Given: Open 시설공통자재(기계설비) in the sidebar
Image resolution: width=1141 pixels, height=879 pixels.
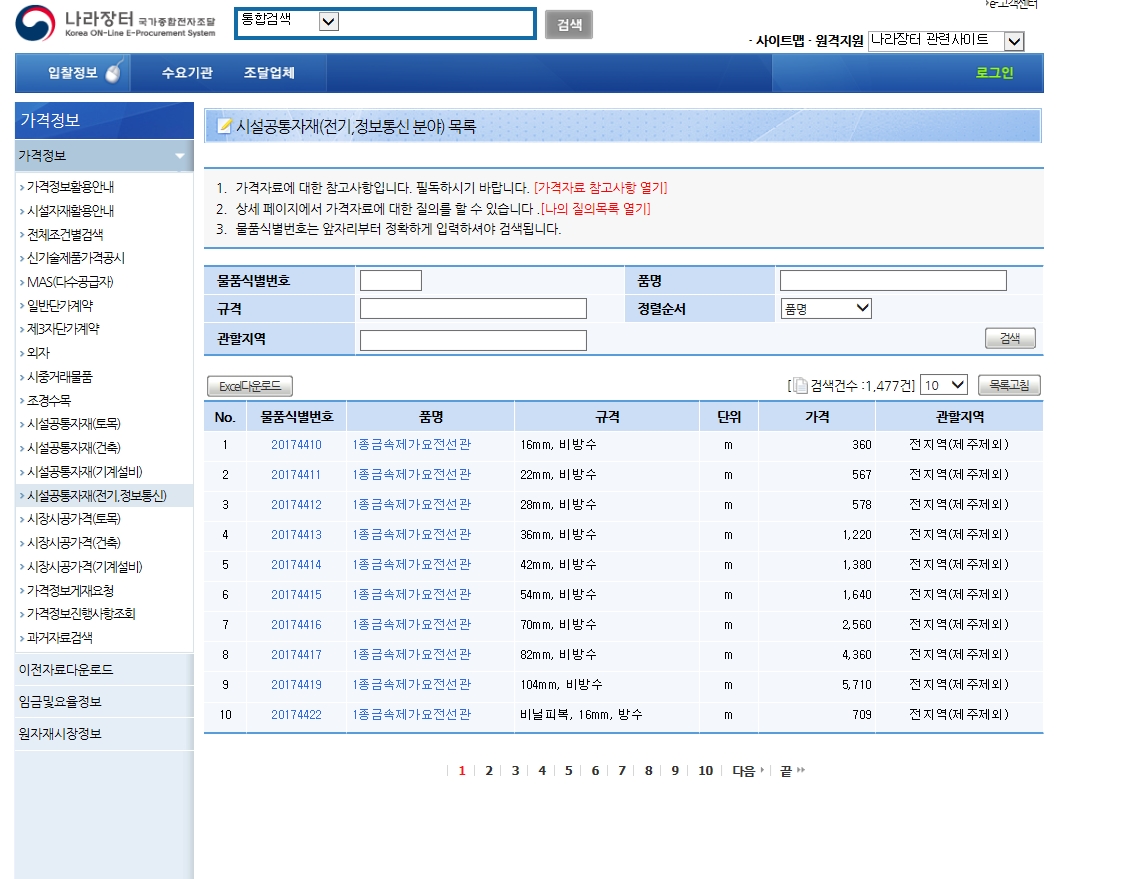Looking at the screenshot, I should tap(84, 472).
